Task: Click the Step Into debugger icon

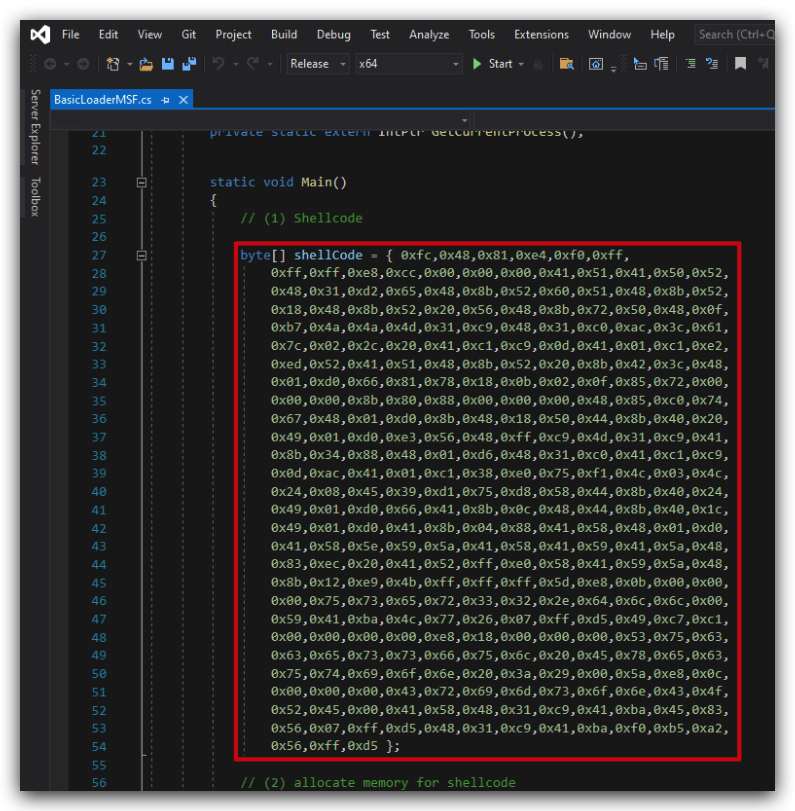Action: point(640,64)
